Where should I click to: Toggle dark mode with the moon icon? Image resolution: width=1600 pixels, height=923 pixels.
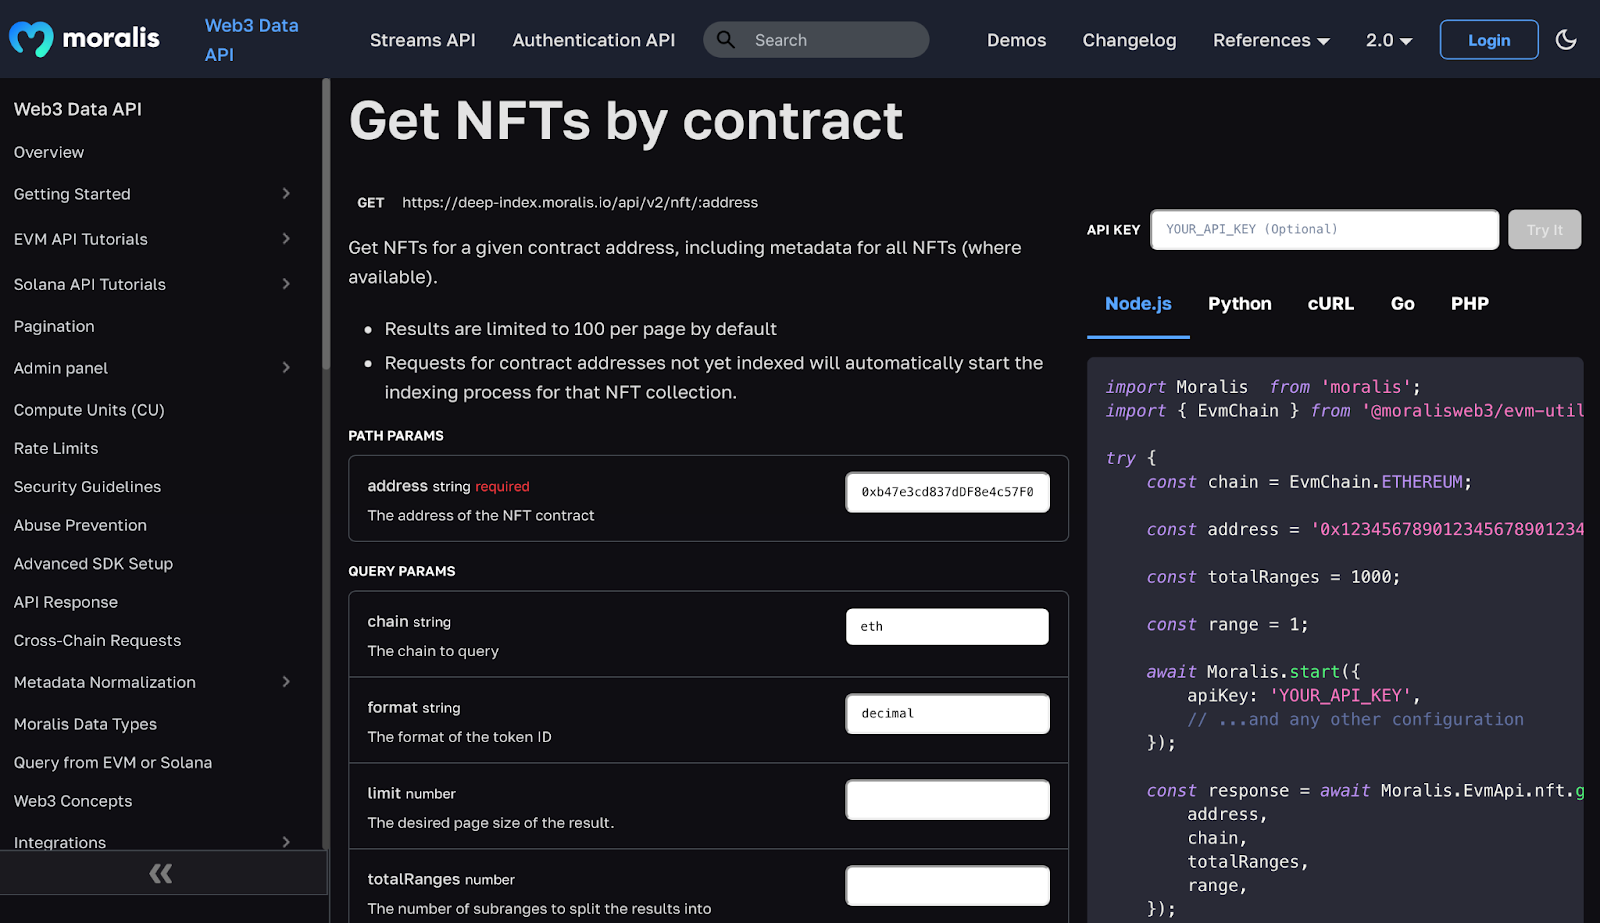click(1565, 39)
